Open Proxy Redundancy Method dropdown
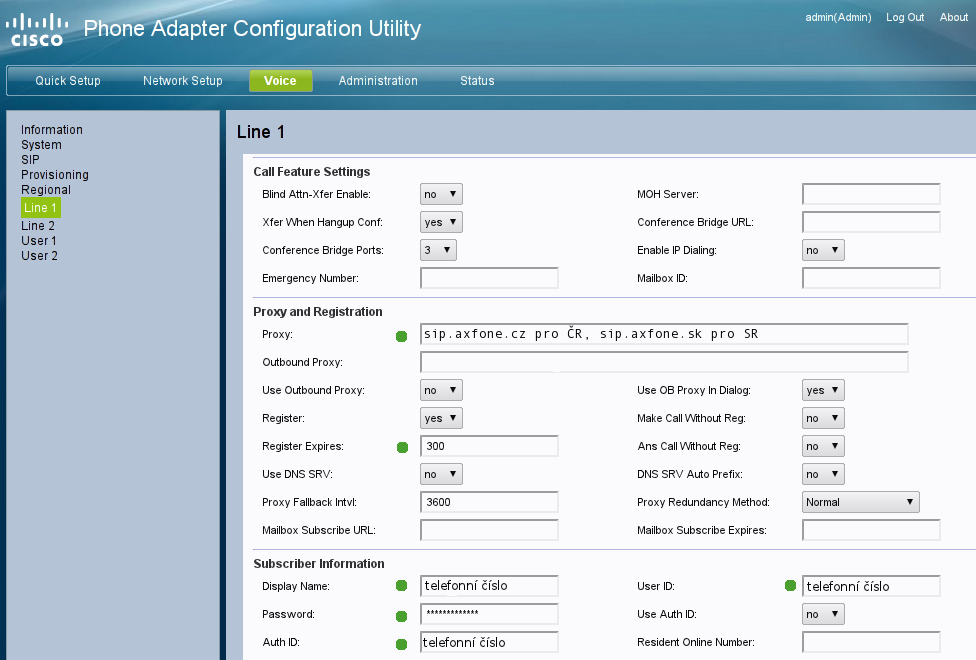 click(x=860, y=502)
